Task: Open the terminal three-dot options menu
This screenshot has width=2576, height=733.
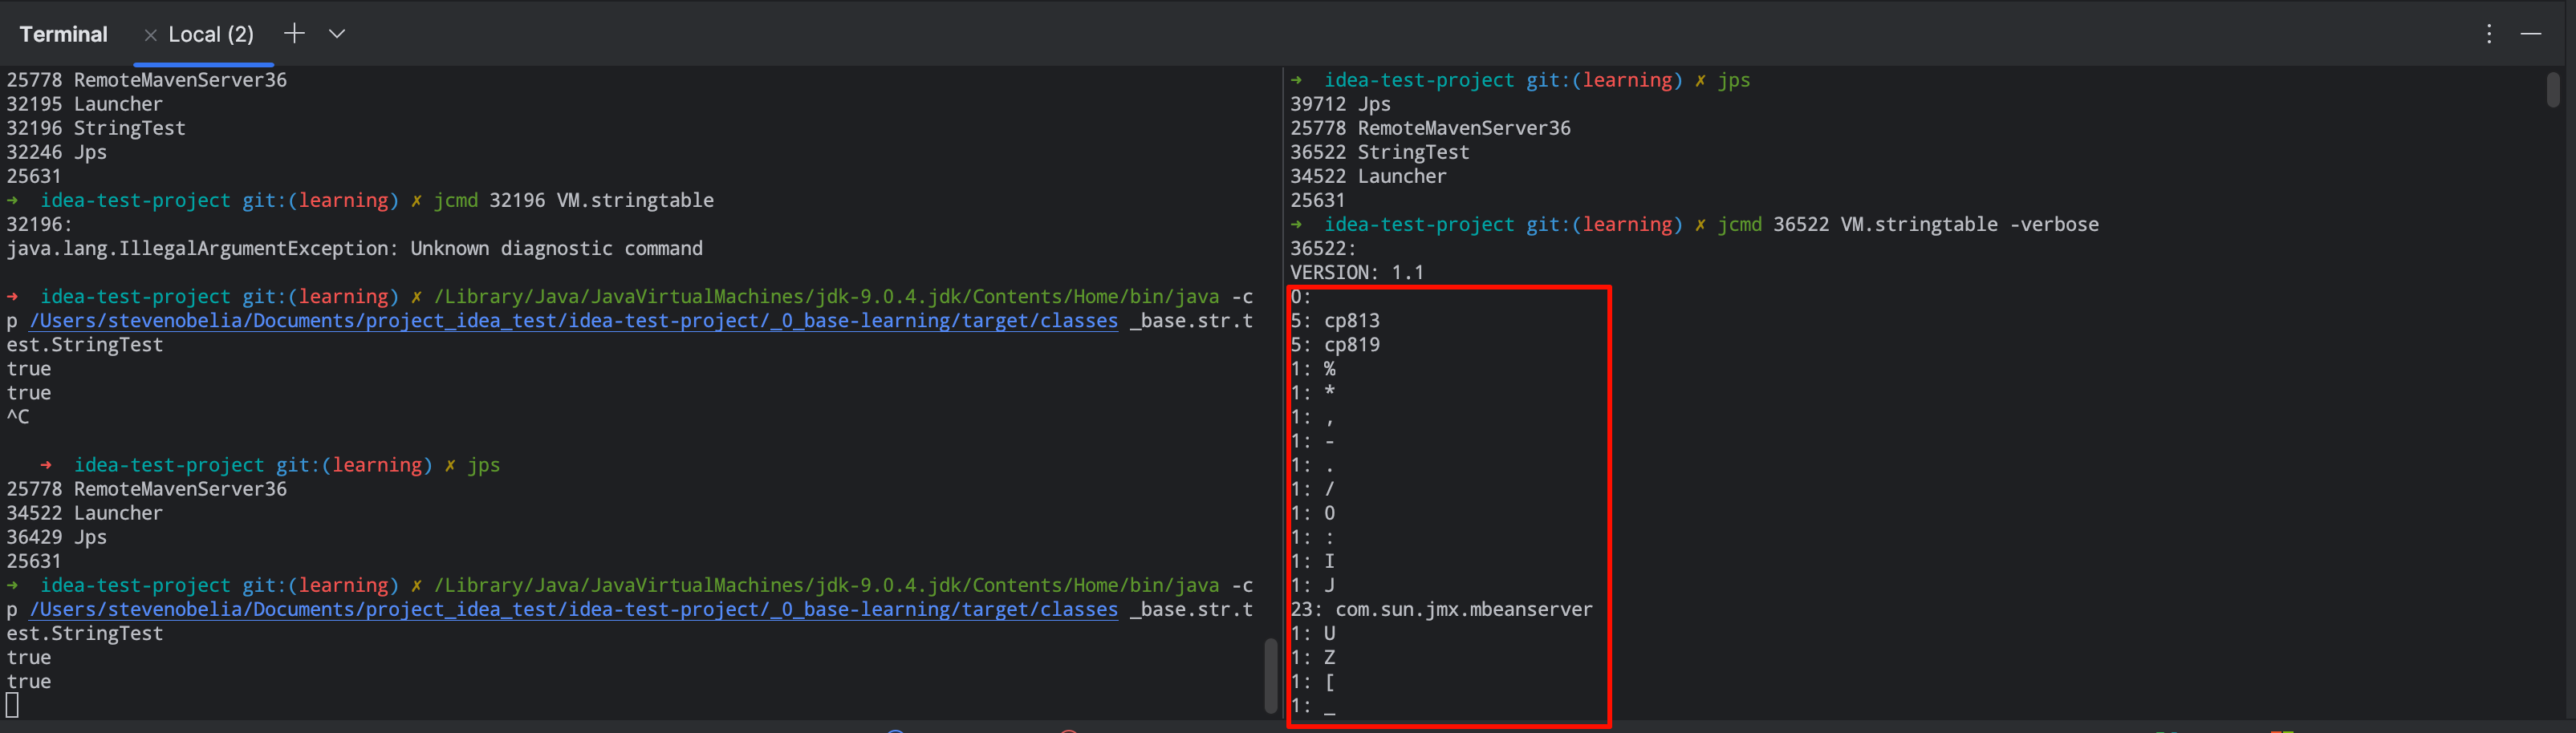Action: click(2489, 34)
